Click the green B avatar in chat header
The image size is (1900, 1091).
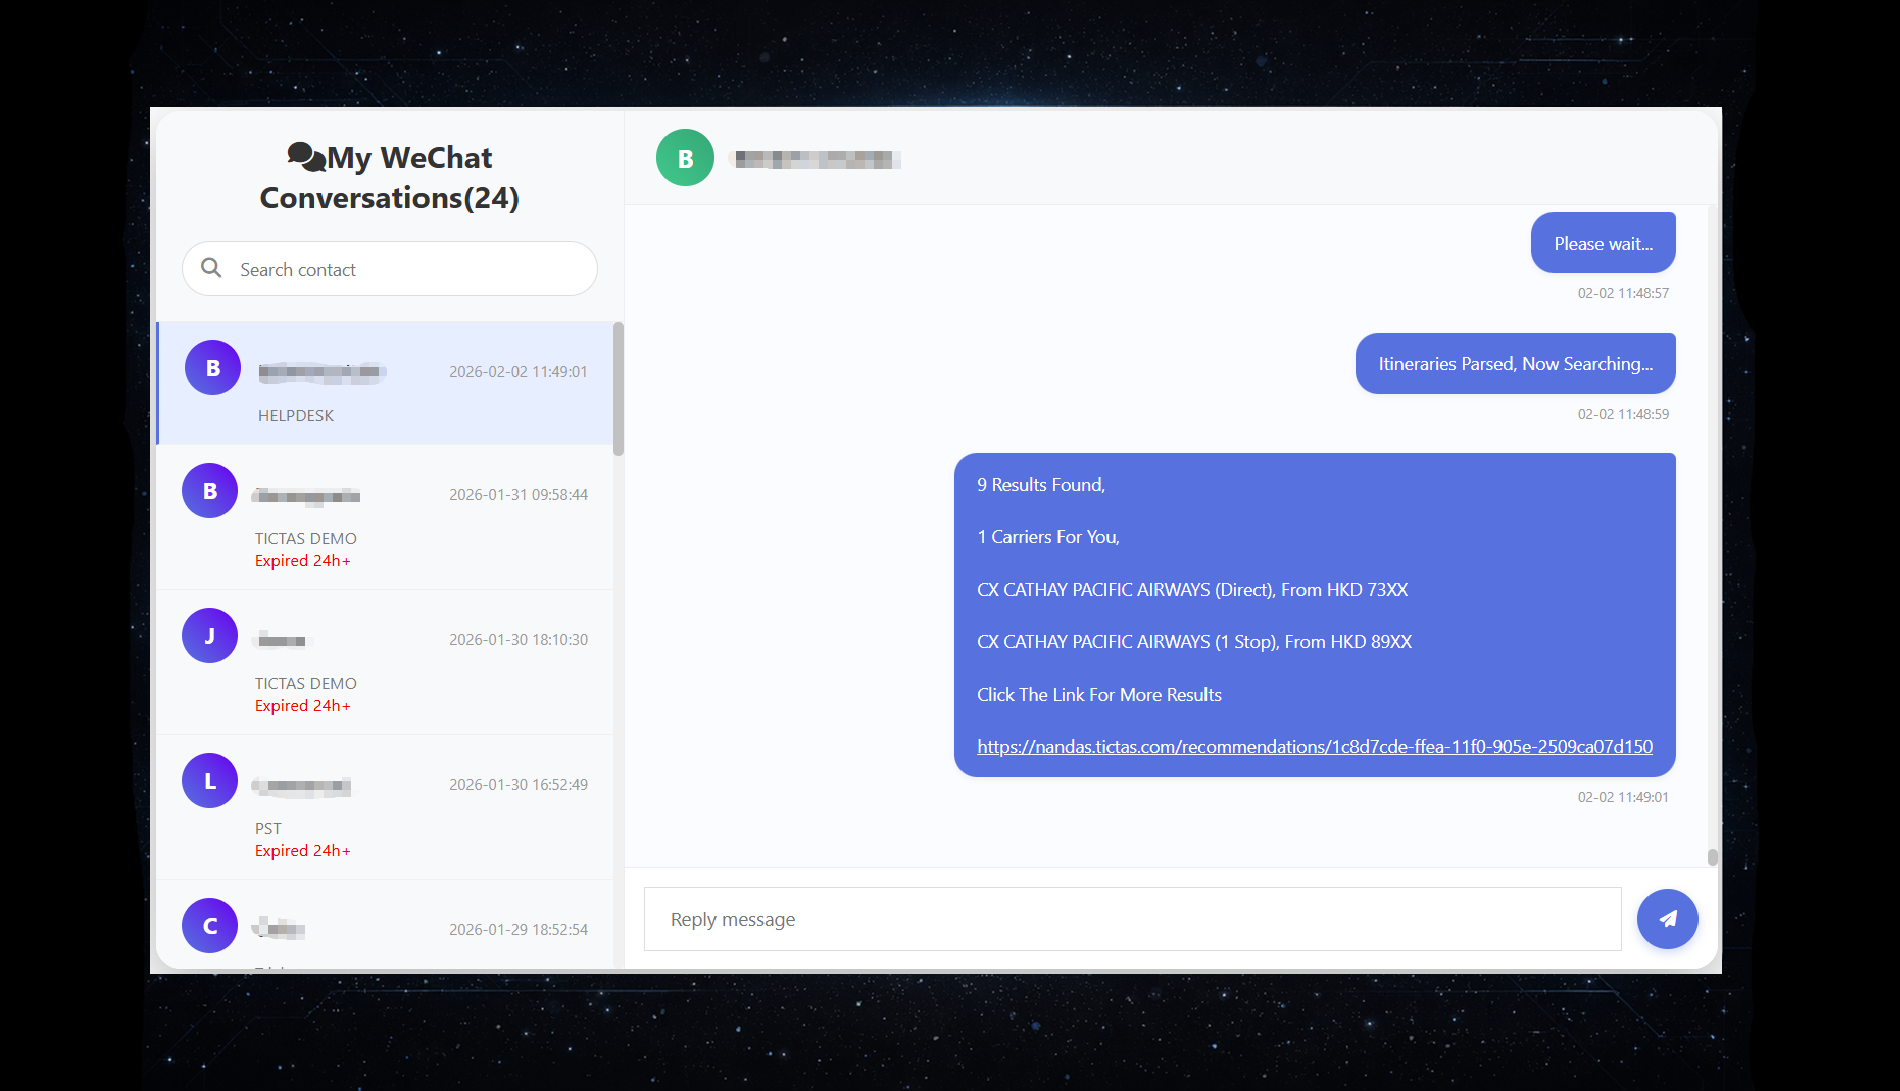tap(685, 158)
